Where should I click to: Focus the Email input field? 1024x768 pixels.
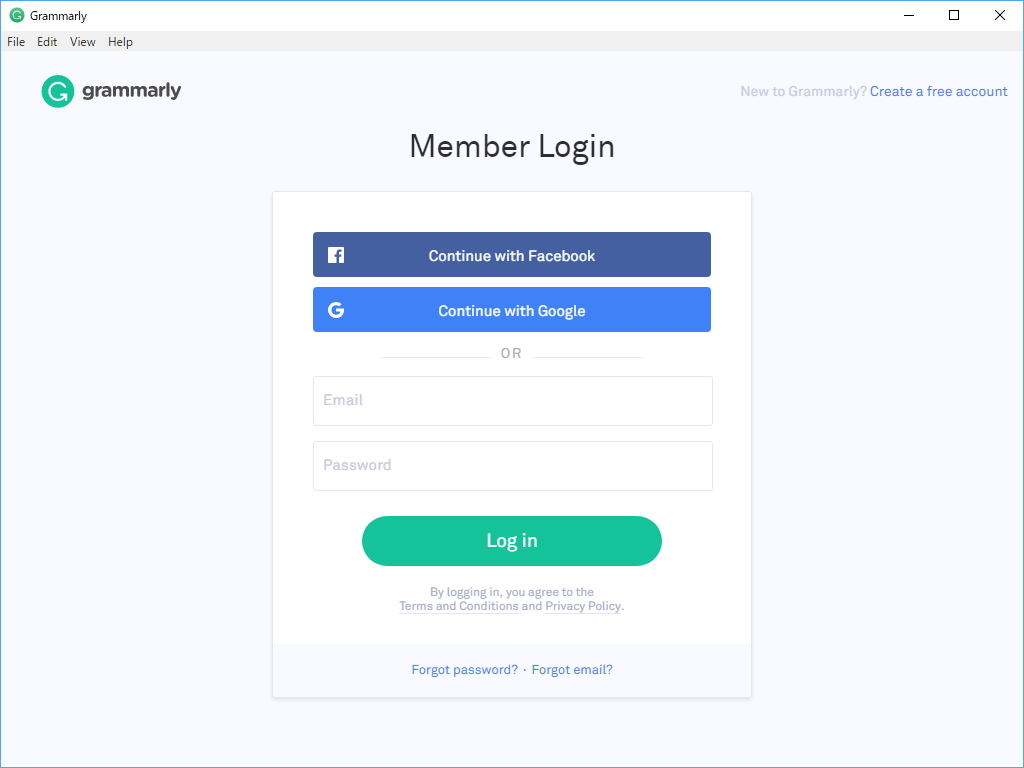tap(512, 401)
